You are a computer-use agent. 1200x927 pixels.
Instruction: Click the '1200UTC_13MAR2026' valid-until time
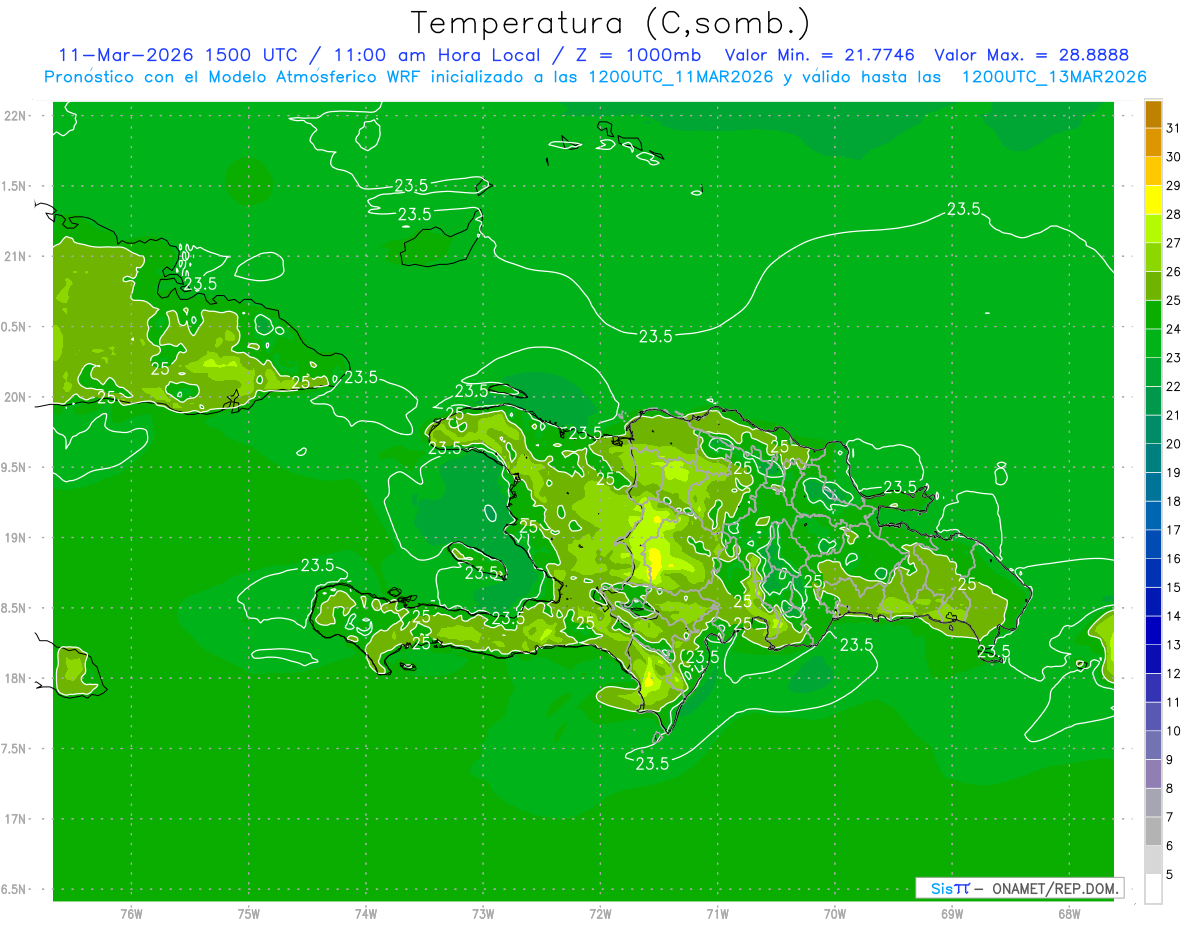[x=1054, y=77]
